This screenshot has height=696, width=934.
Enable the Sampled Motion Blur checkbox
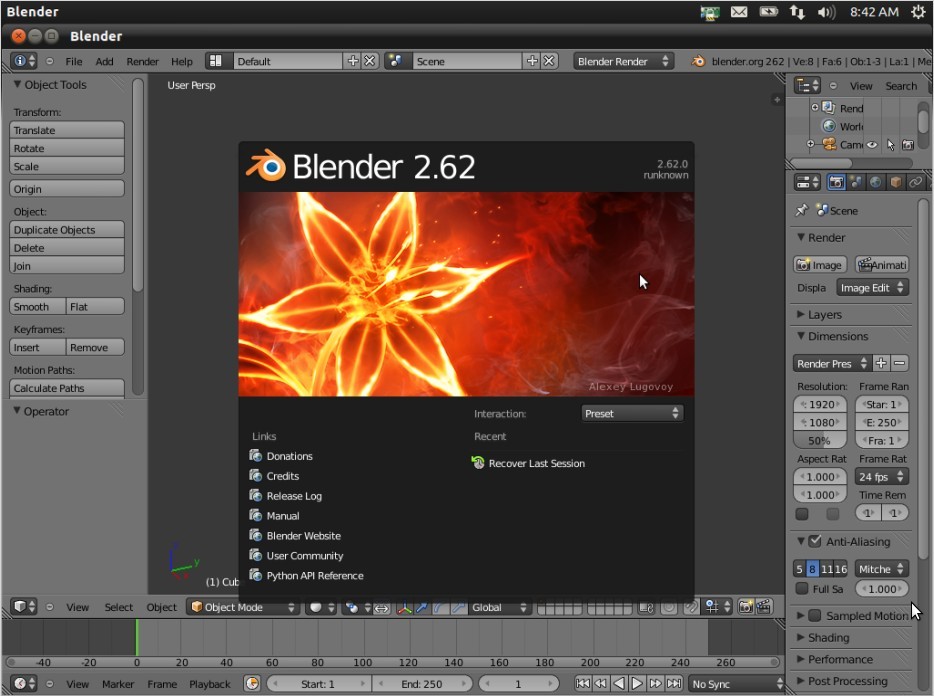pos(815,616)
